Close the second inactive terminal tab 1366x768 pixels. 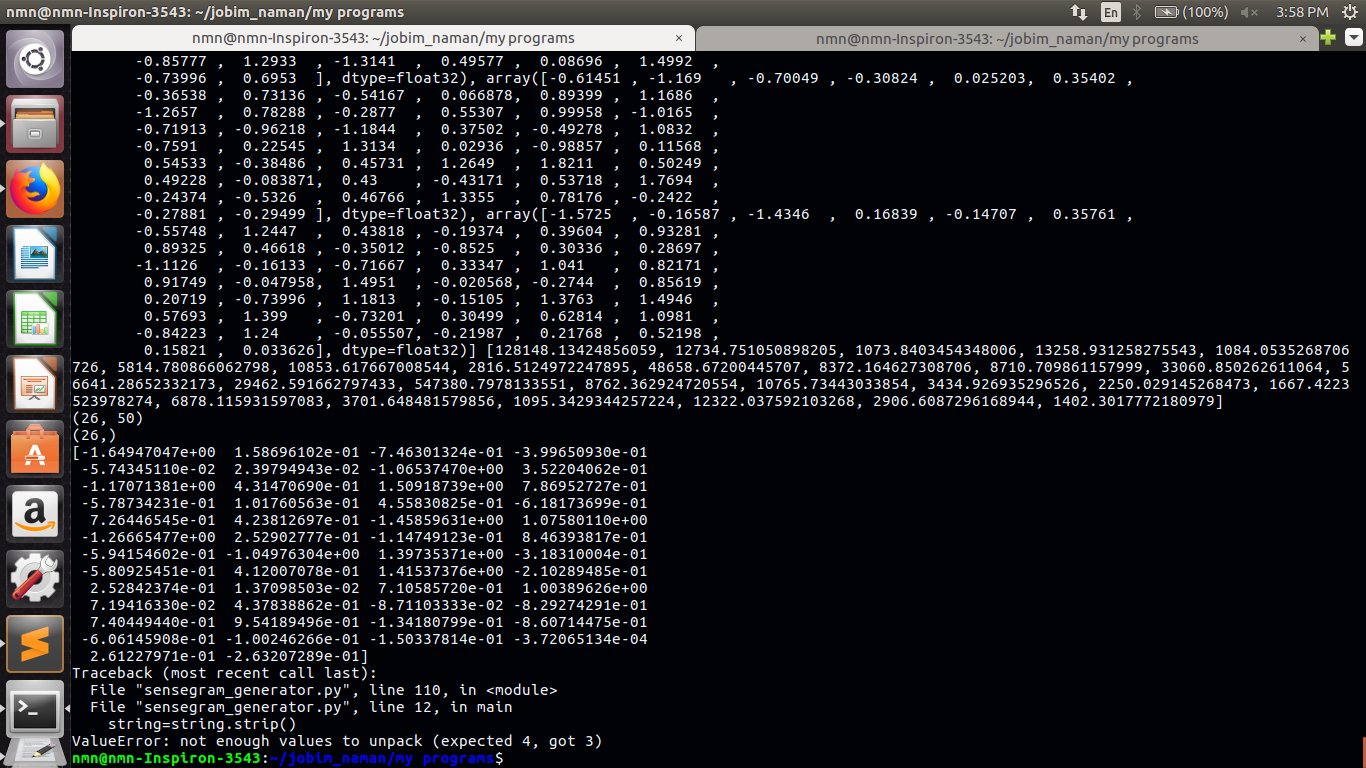[1303, 38]
